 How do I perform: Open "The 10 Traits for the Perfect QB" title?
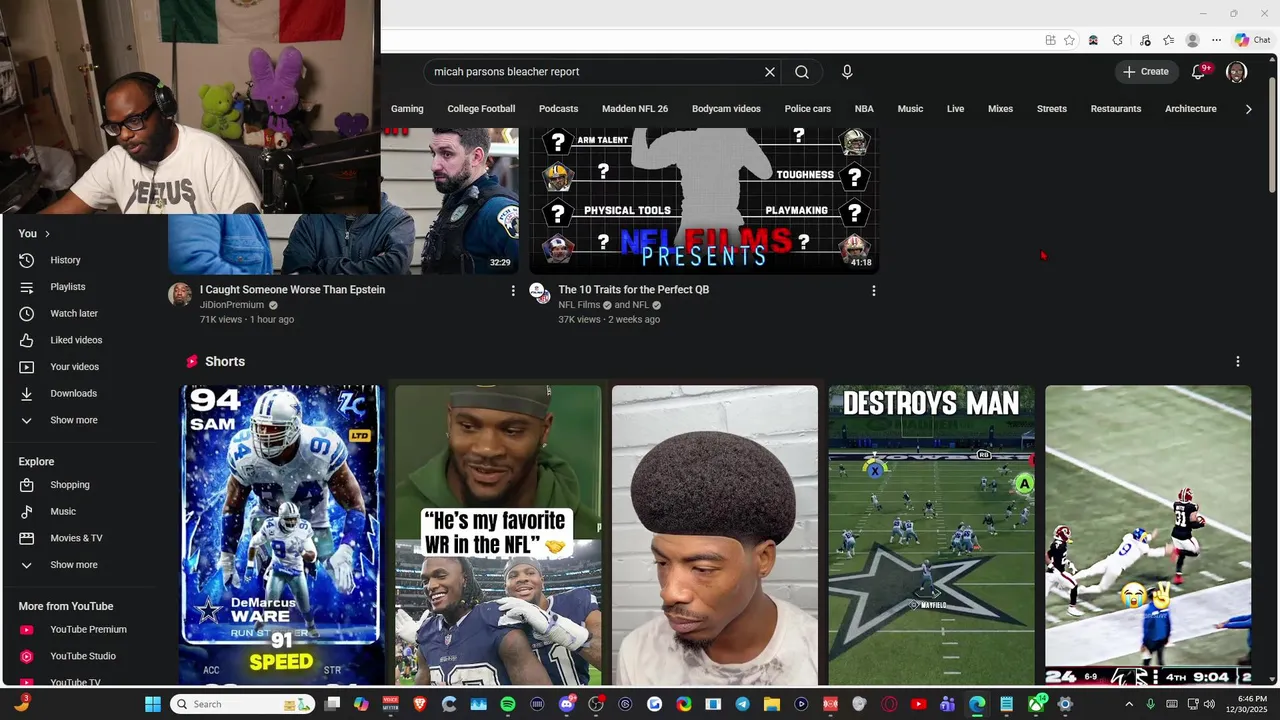[x=634, y=290]
